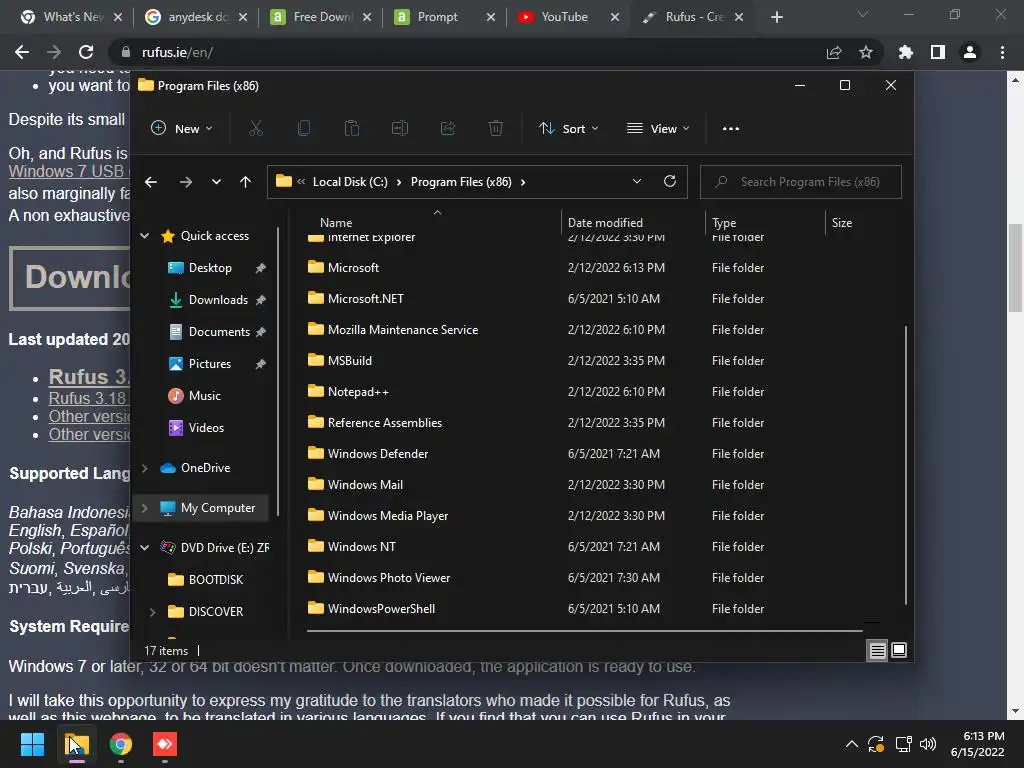This screenshot has height=768, width=1024.
Task: Open the See more ellipsis menu in Explorer
Action: tap(731, 129)
